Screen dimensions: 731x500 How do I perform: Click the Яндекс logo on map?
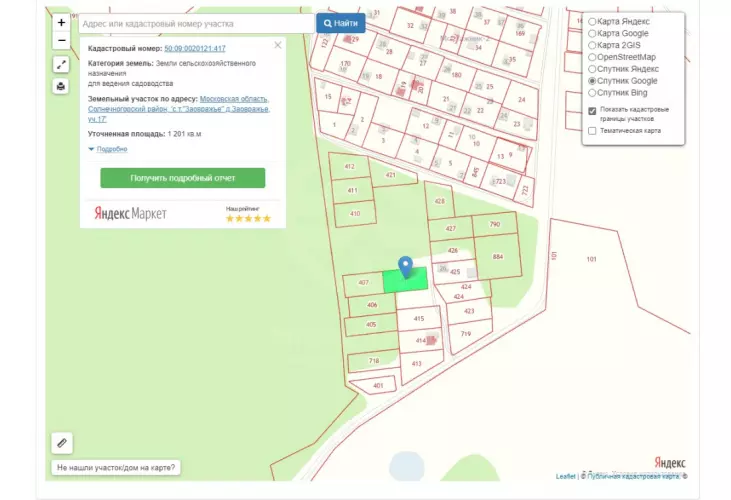click(x=670, y=463)
